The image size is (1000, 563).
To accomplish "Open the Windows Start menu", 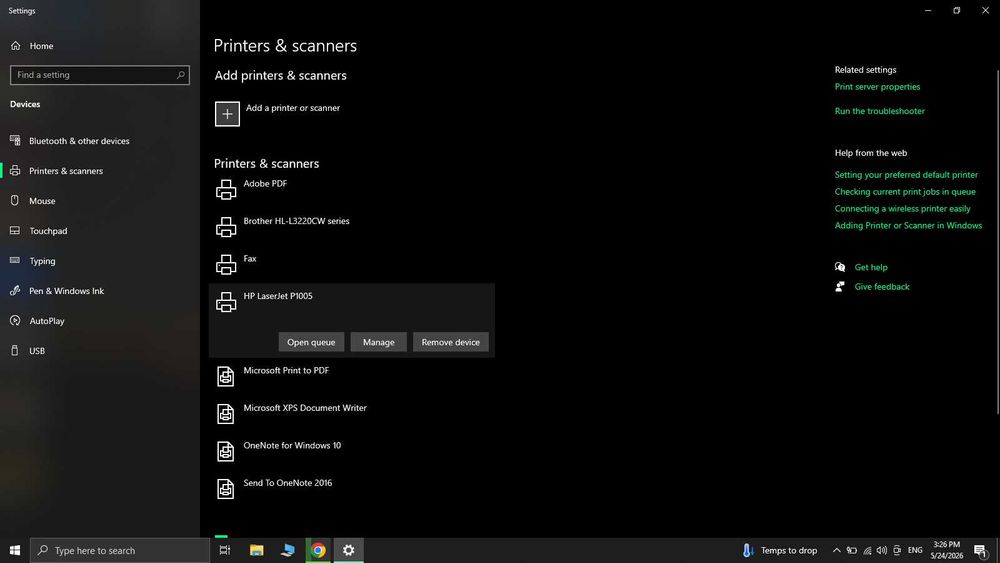I will pyautogui.click(x=15, y=550).
